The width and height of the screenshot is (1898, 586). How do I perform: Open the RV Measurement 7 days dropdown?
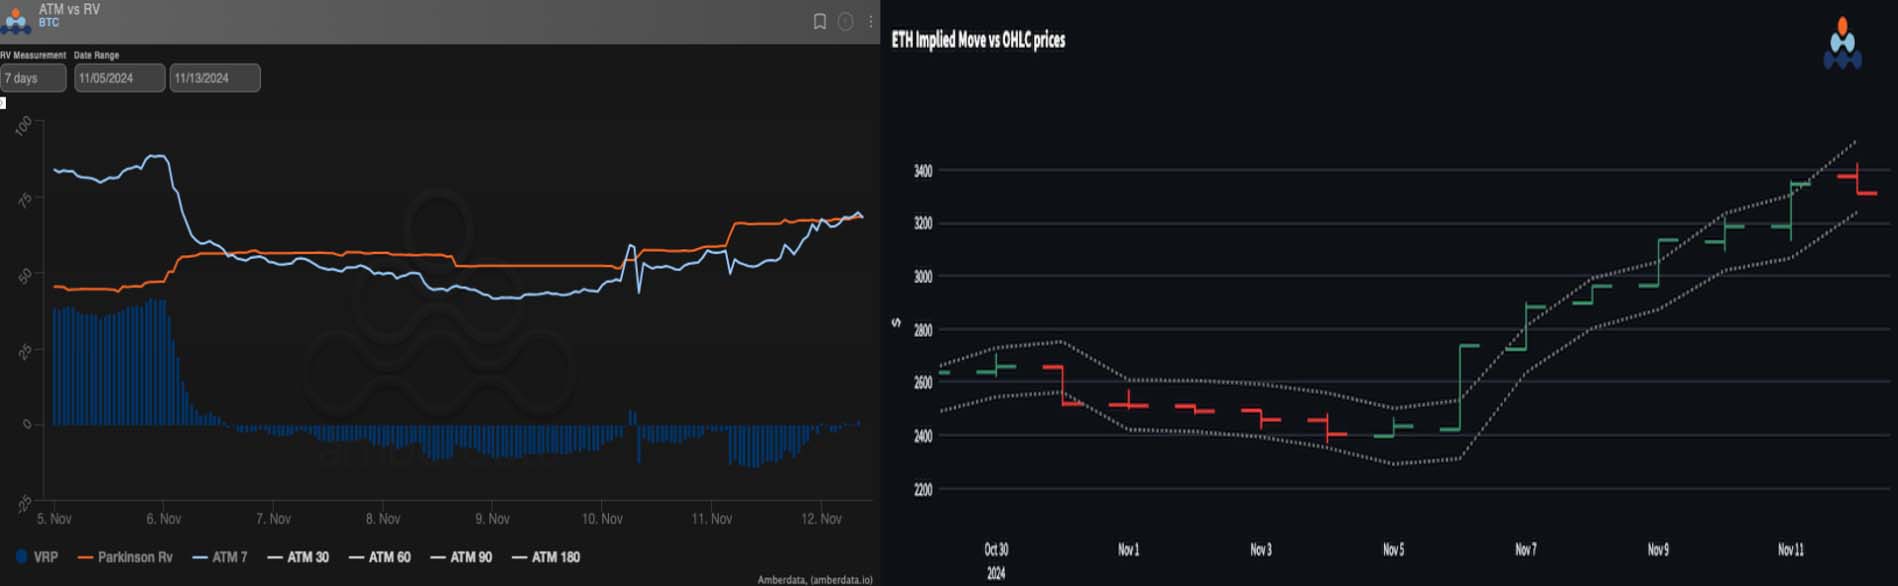tap(33, 78)
